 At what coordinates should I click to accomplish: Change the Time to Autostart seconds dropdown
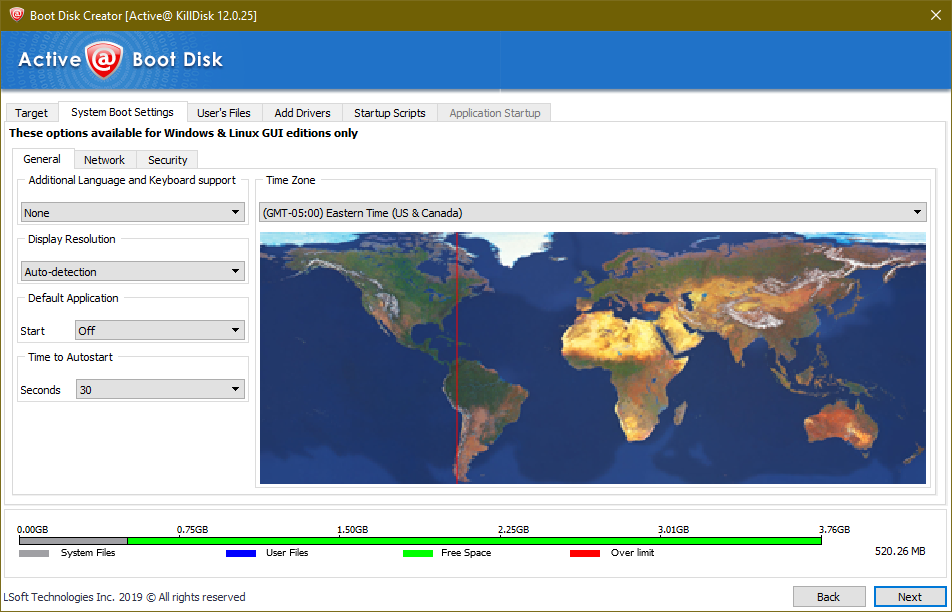click(160, 390)
